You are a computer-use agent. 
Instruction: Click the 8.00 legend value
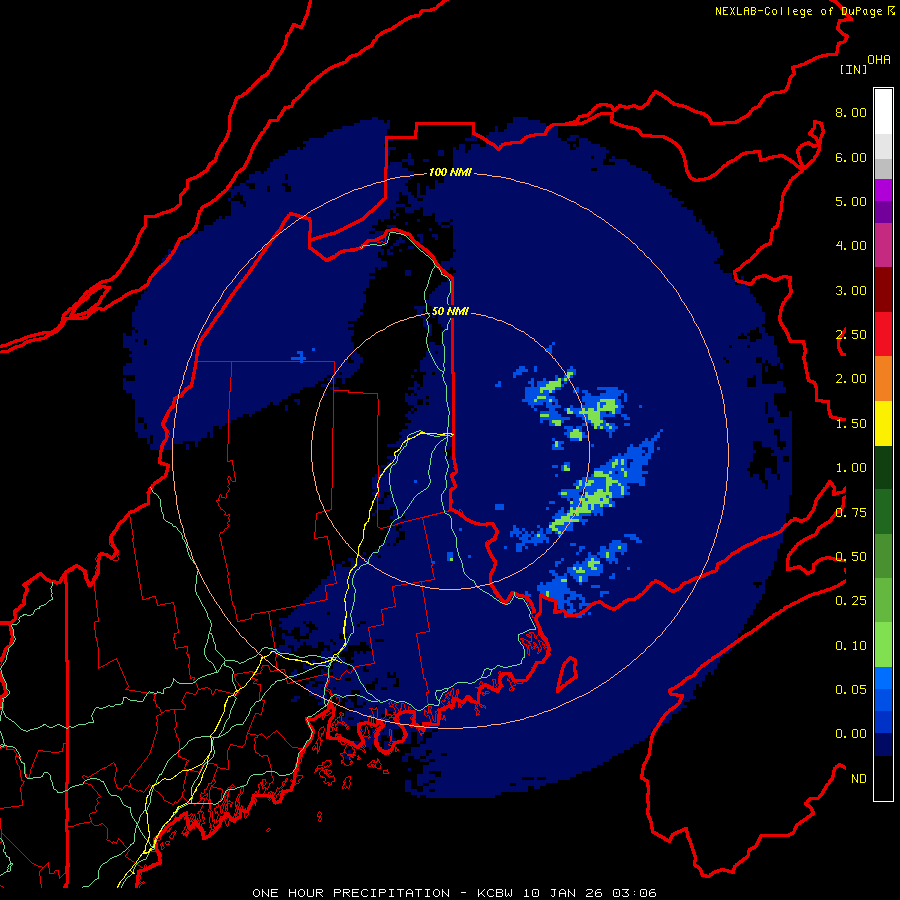(x=851, y=112)
